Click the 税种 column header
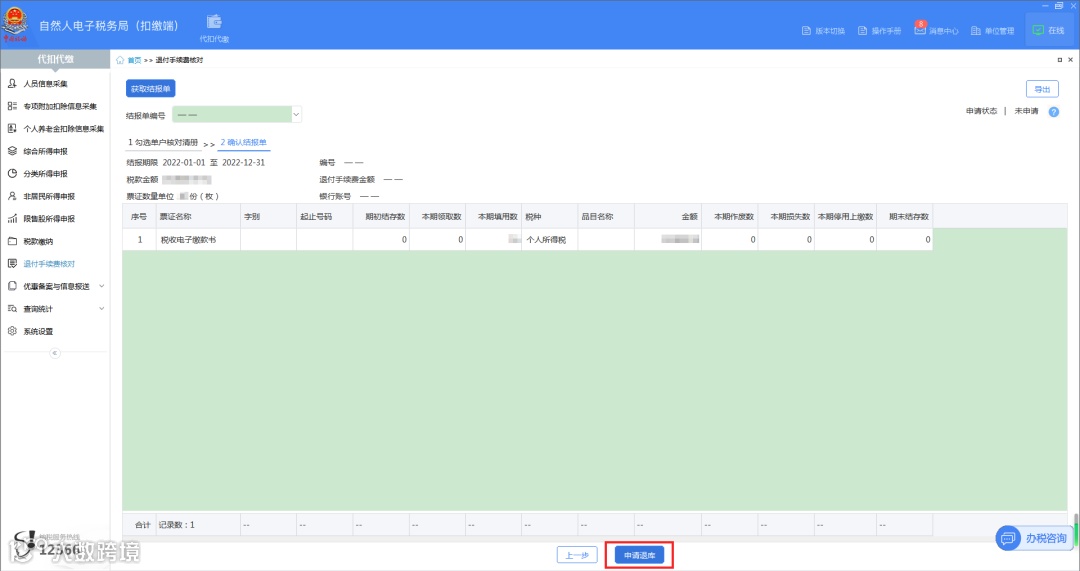The height and width of the screenshot is (571, 1080). [x=550, y=216]
